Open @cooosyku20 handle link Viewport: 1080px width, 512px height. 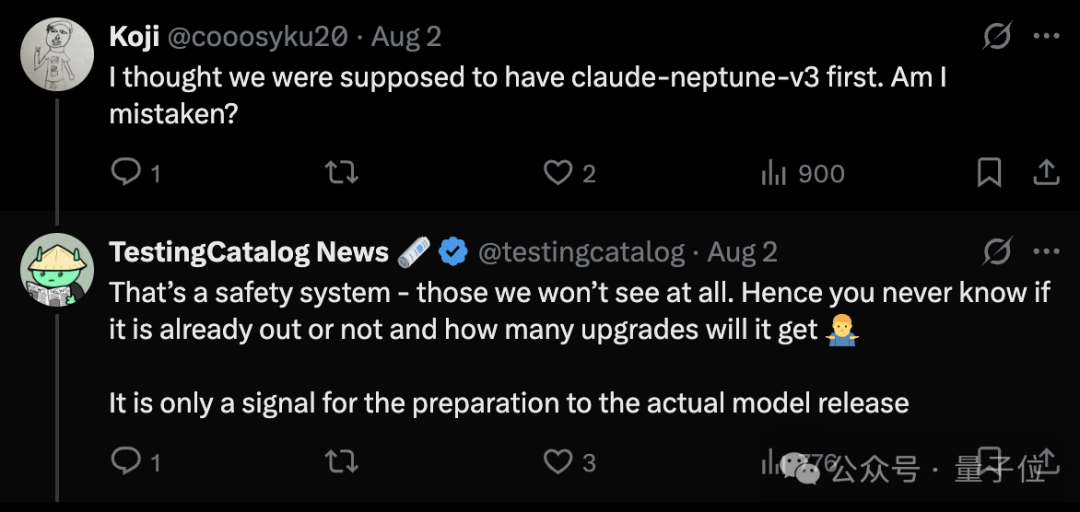click(x=258, y=37)
